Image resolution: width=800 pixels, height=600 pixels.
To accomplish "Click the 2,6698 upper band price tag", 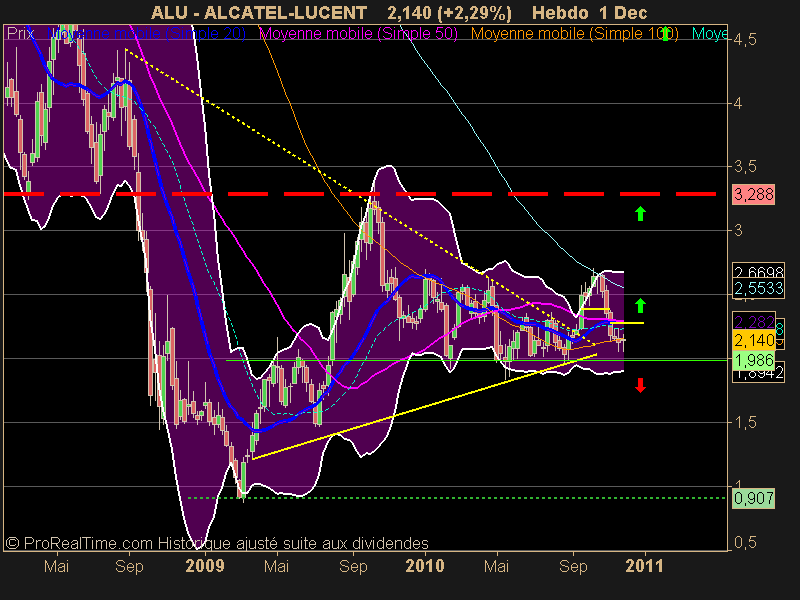I will [x=758, y=270].
